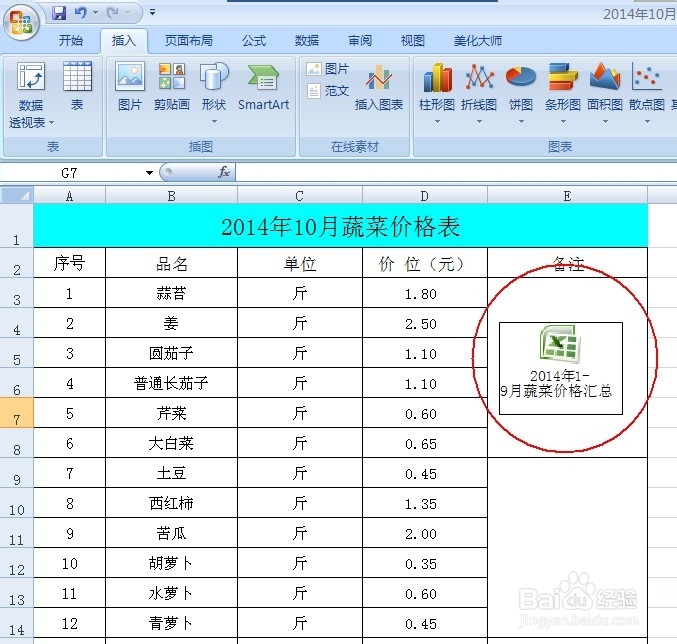Insert a table with the 表 icon

pyautogui.click(x=77, y=86)
